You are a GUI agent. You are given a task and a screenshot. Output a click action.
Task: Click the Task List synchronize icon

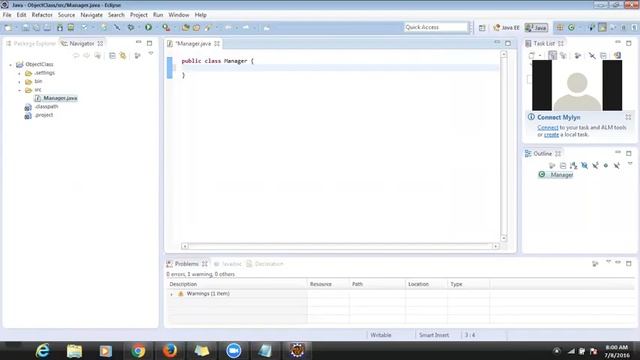click(618, 56)
